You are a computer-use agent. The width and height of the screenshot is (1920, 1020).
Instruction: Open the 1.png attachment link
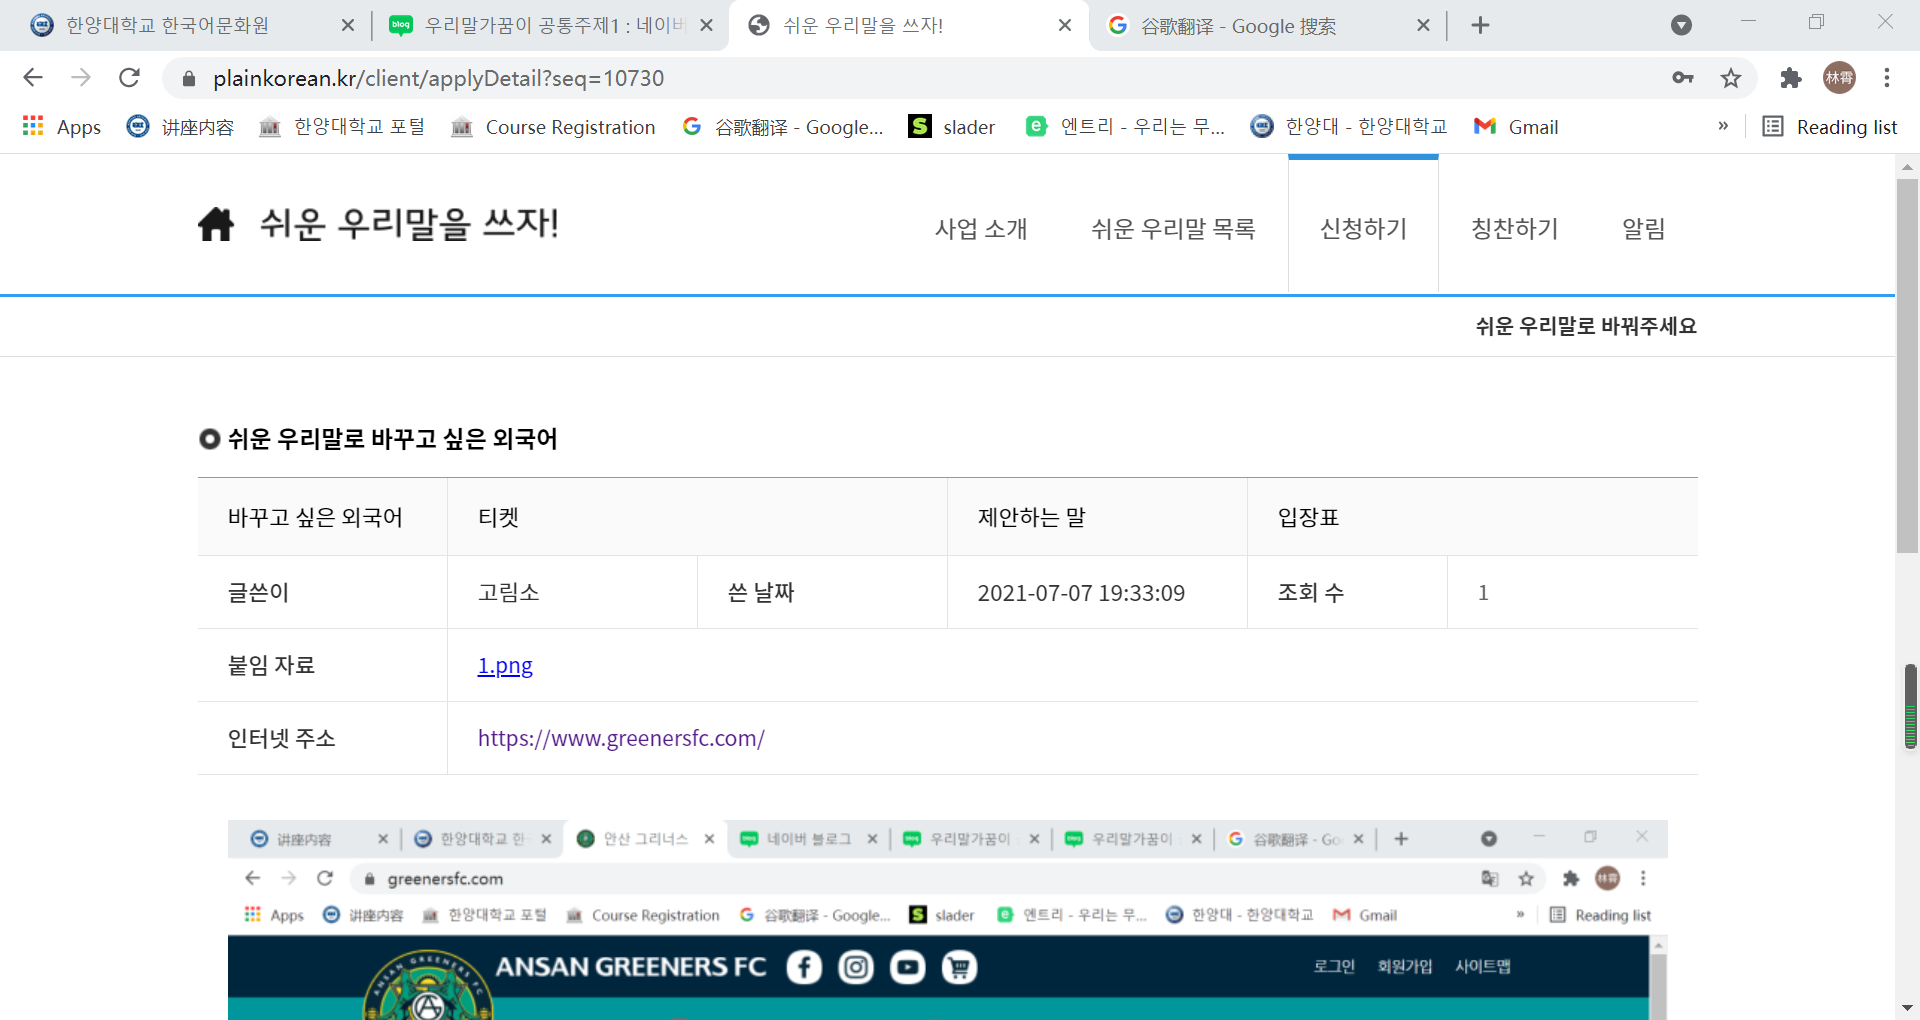click(505, 666)
